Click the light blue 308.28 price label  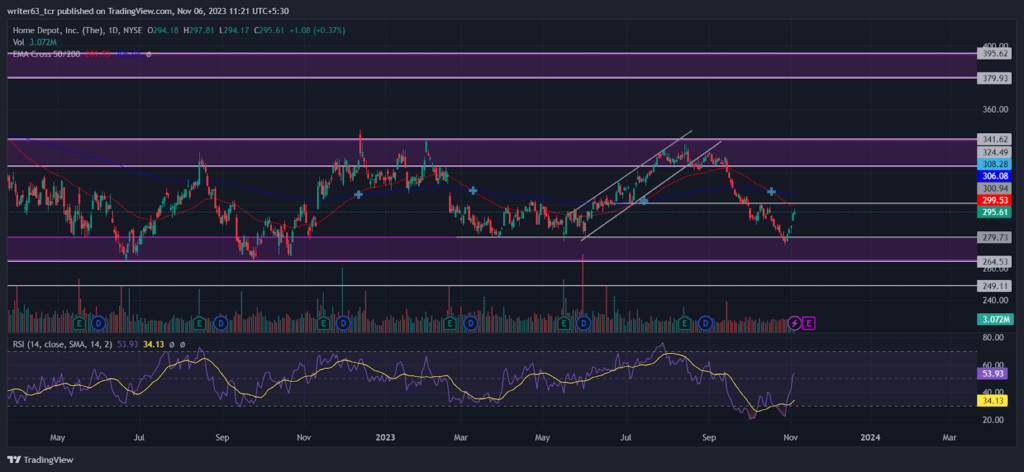pyautogui.click(x=993, y=164)
